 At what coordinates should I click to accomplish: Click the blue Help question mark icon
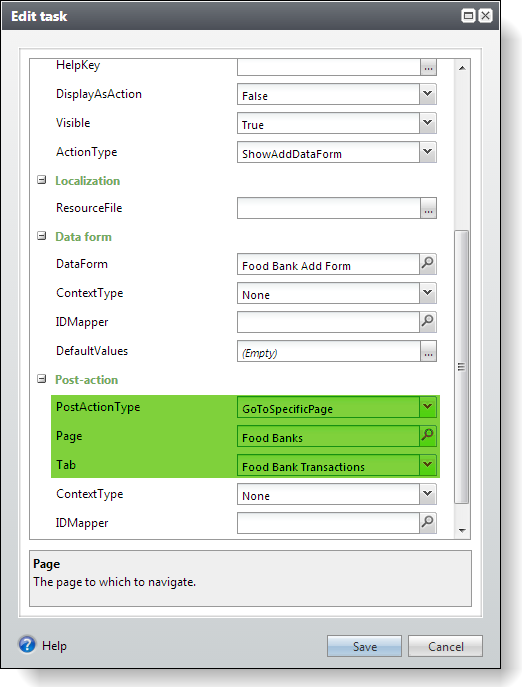[x=27, y=645]
